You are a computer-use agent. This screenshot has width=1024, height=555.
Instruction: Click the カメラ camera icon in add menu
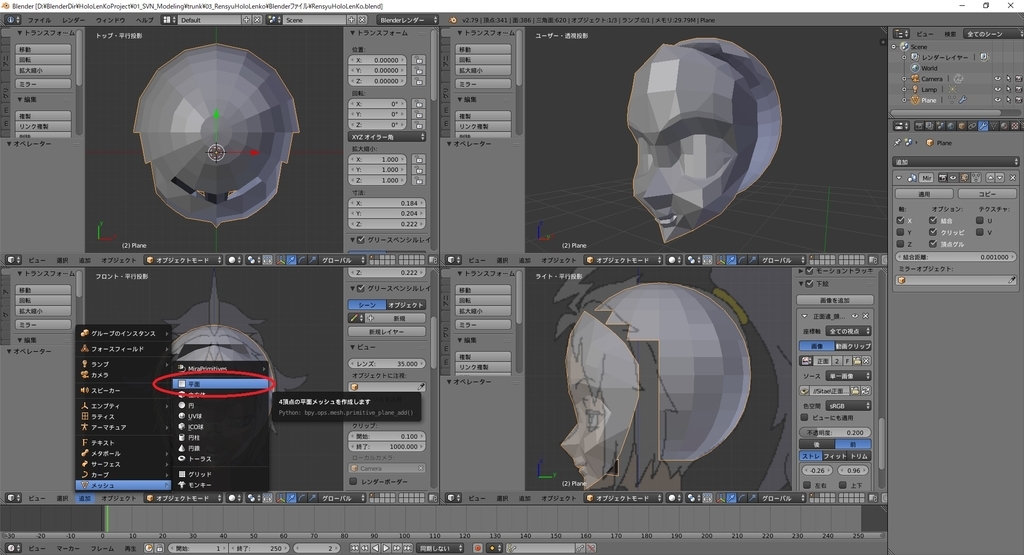pyautogui.click(x=85, y=375)
